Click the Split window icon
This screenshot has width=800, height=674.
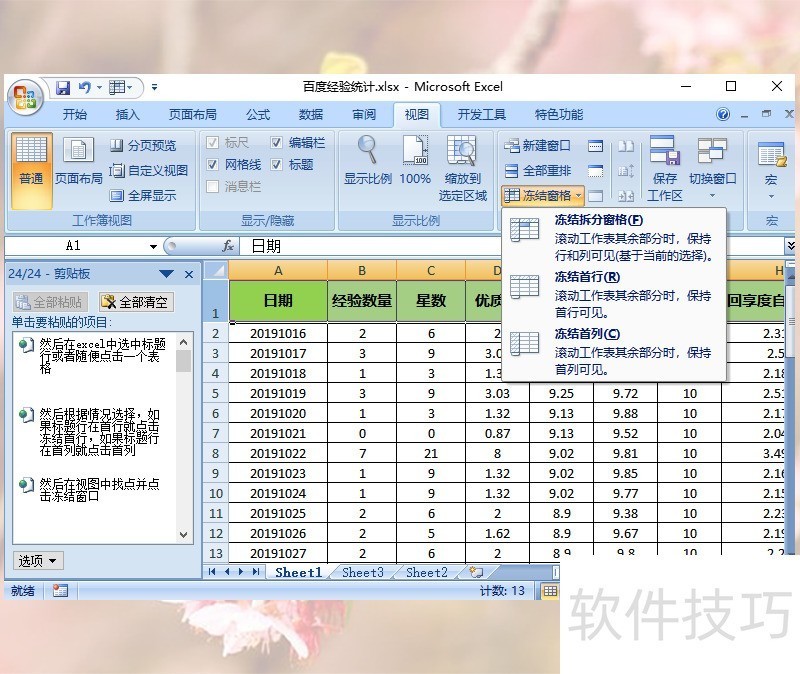tap(595, 146)
